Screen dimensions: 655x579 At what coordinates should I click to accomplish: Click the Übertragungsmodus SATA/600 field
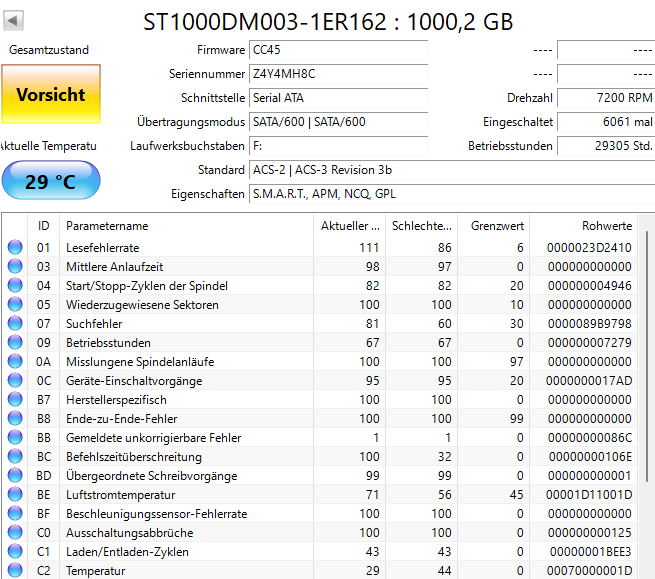click(x=338, y=122)
